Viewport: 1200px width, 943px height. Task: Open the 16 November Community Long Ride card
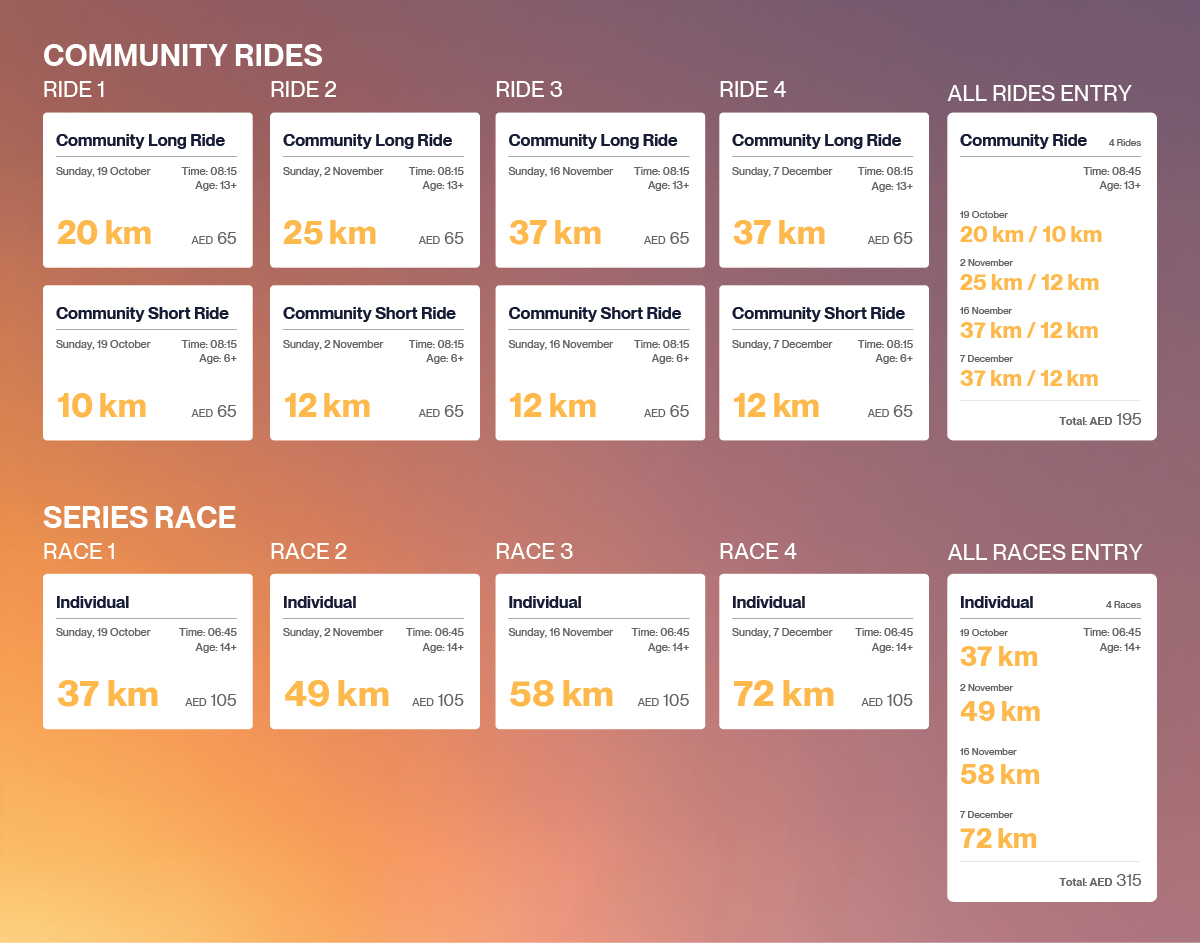(x=599, y=190)
